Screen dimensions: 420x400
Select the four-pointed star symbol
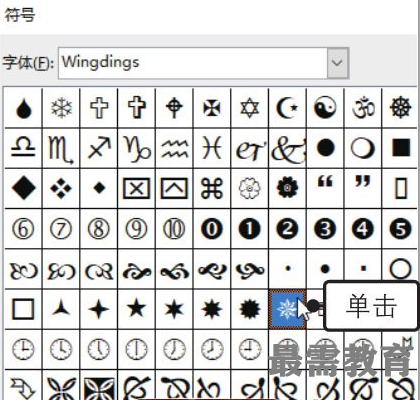pos(99,309)
